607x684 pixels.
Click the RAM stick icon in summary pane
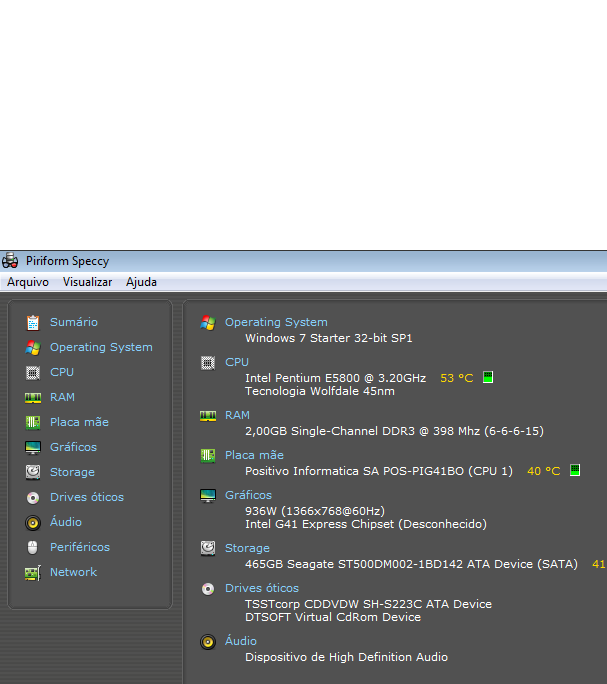(208, 416)
